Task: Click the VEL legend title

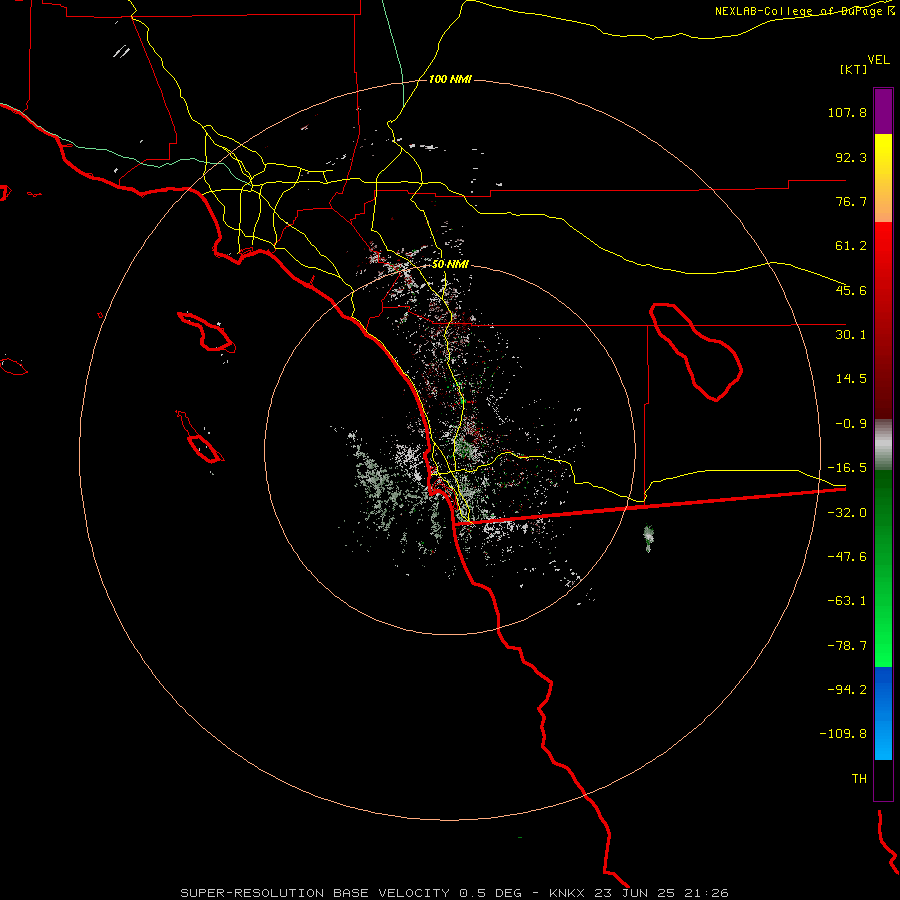Action: pos(878,59)
